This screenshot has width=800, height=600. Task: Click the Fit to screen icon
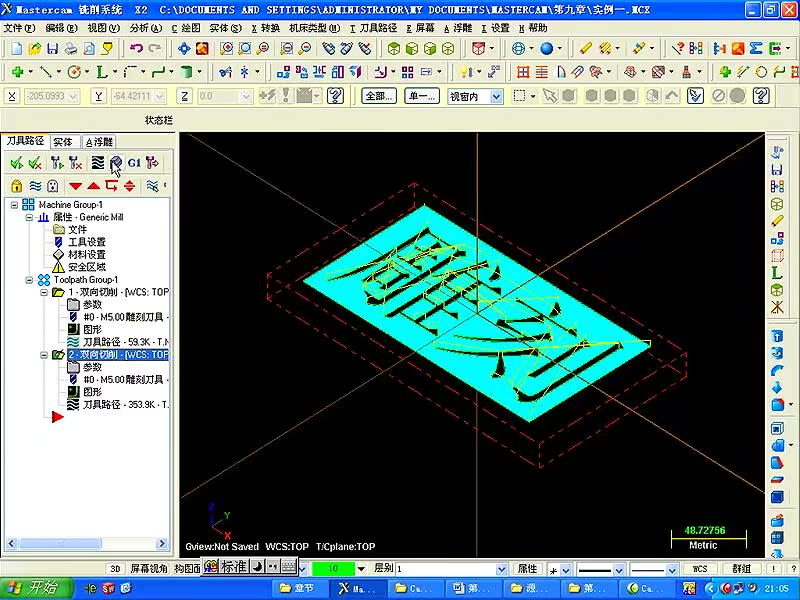184,48
